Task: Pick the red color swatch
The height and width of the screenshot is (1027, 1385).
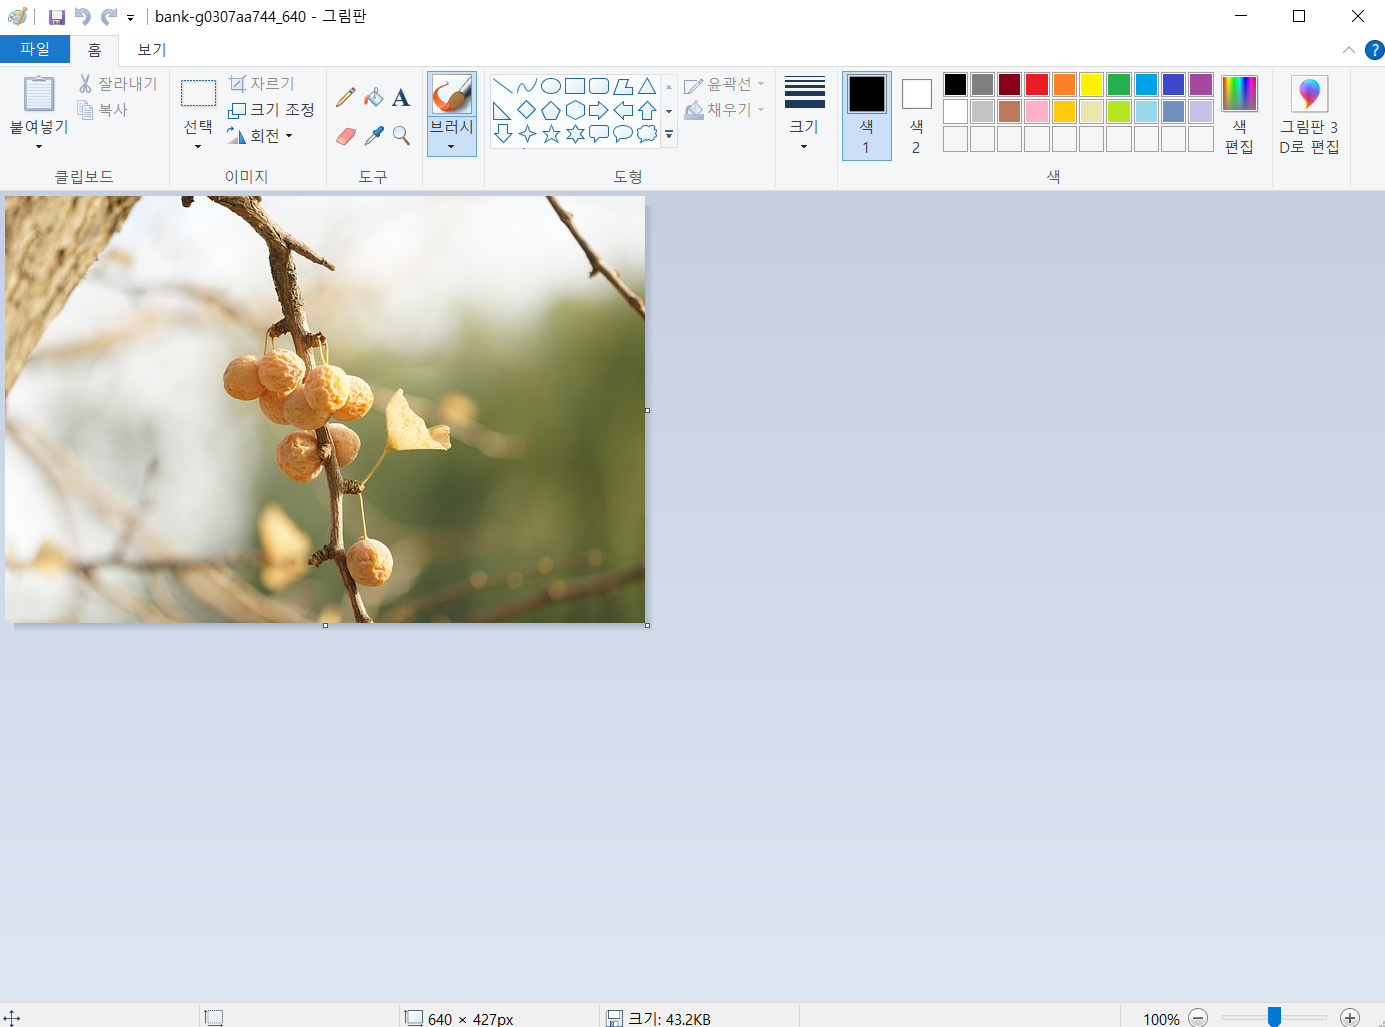Action: pyautogui.click(x=1037, y=84)
